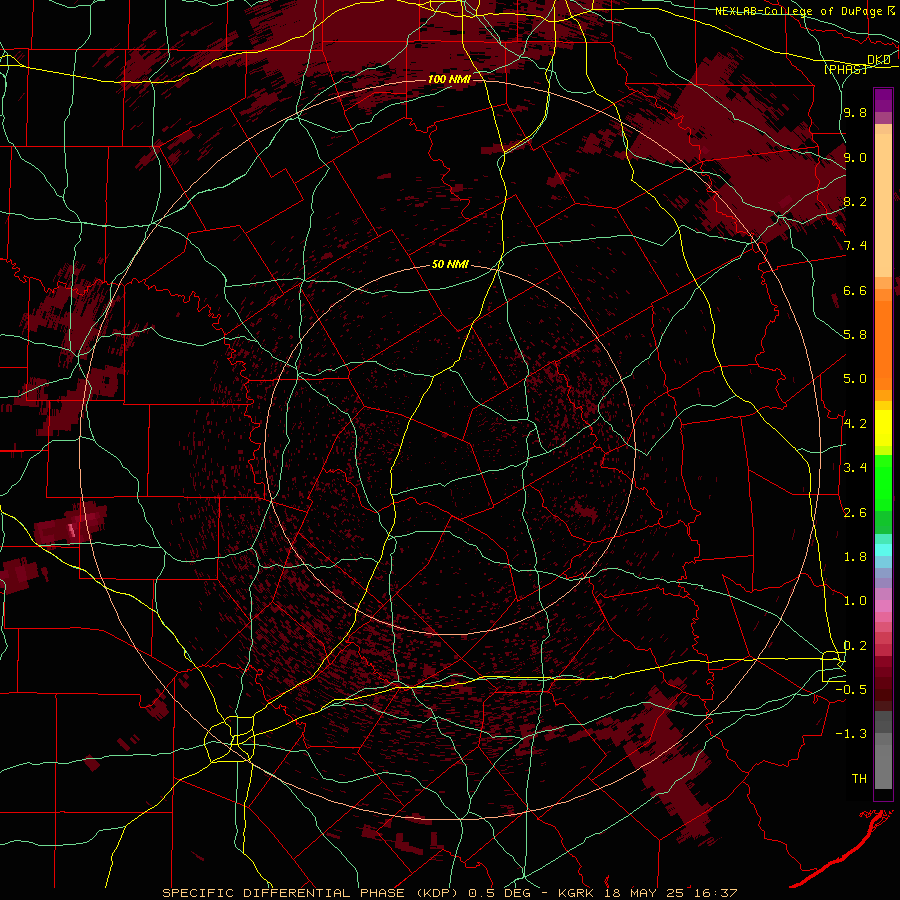Click the 1.8 value on color scale
Image resolution: width=900 pixels, height=900 pixels.
[x=855, y=557]
